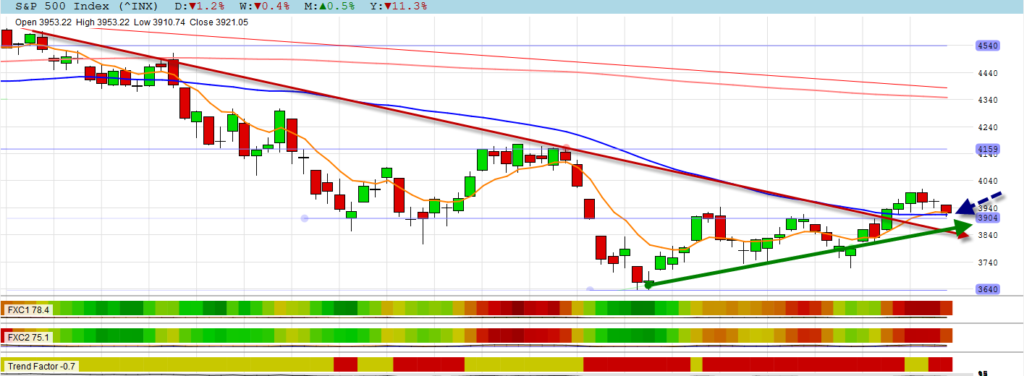Click the 4240 axis label
Image resolution: width=1024 pixels, height=376 pixels.
pos(987,128)
